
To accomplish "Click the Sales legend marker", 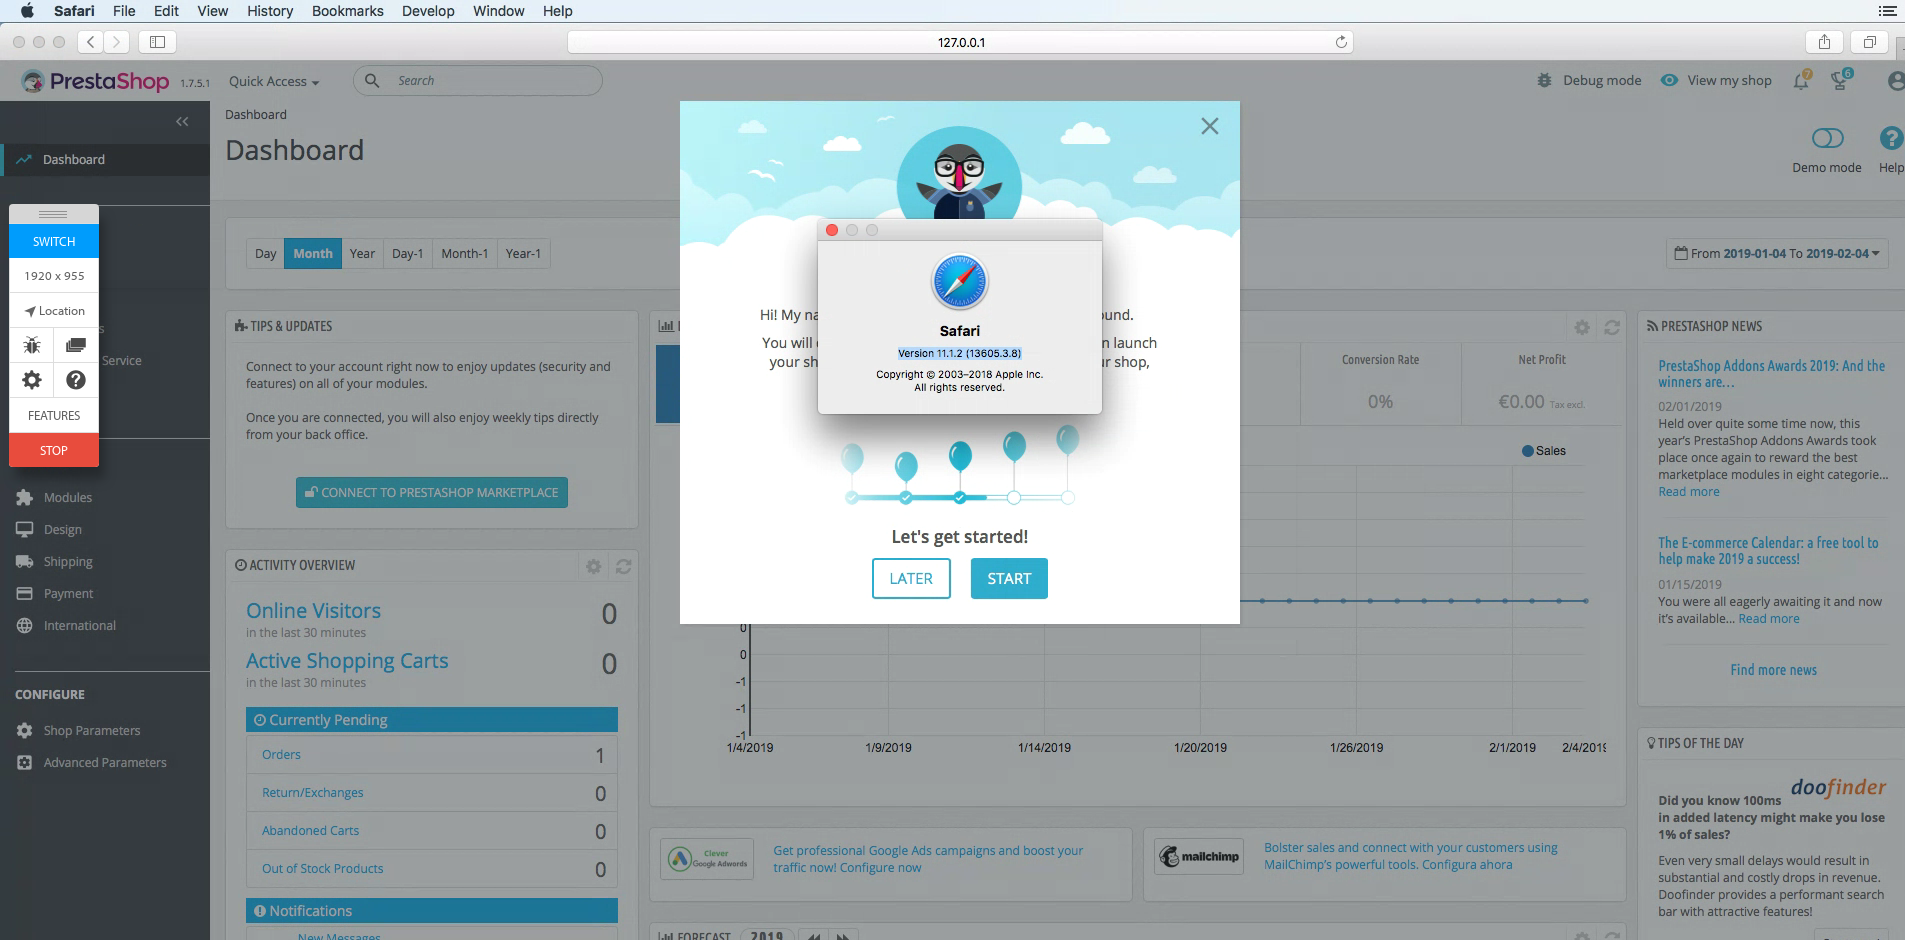I will (1527, 451).
